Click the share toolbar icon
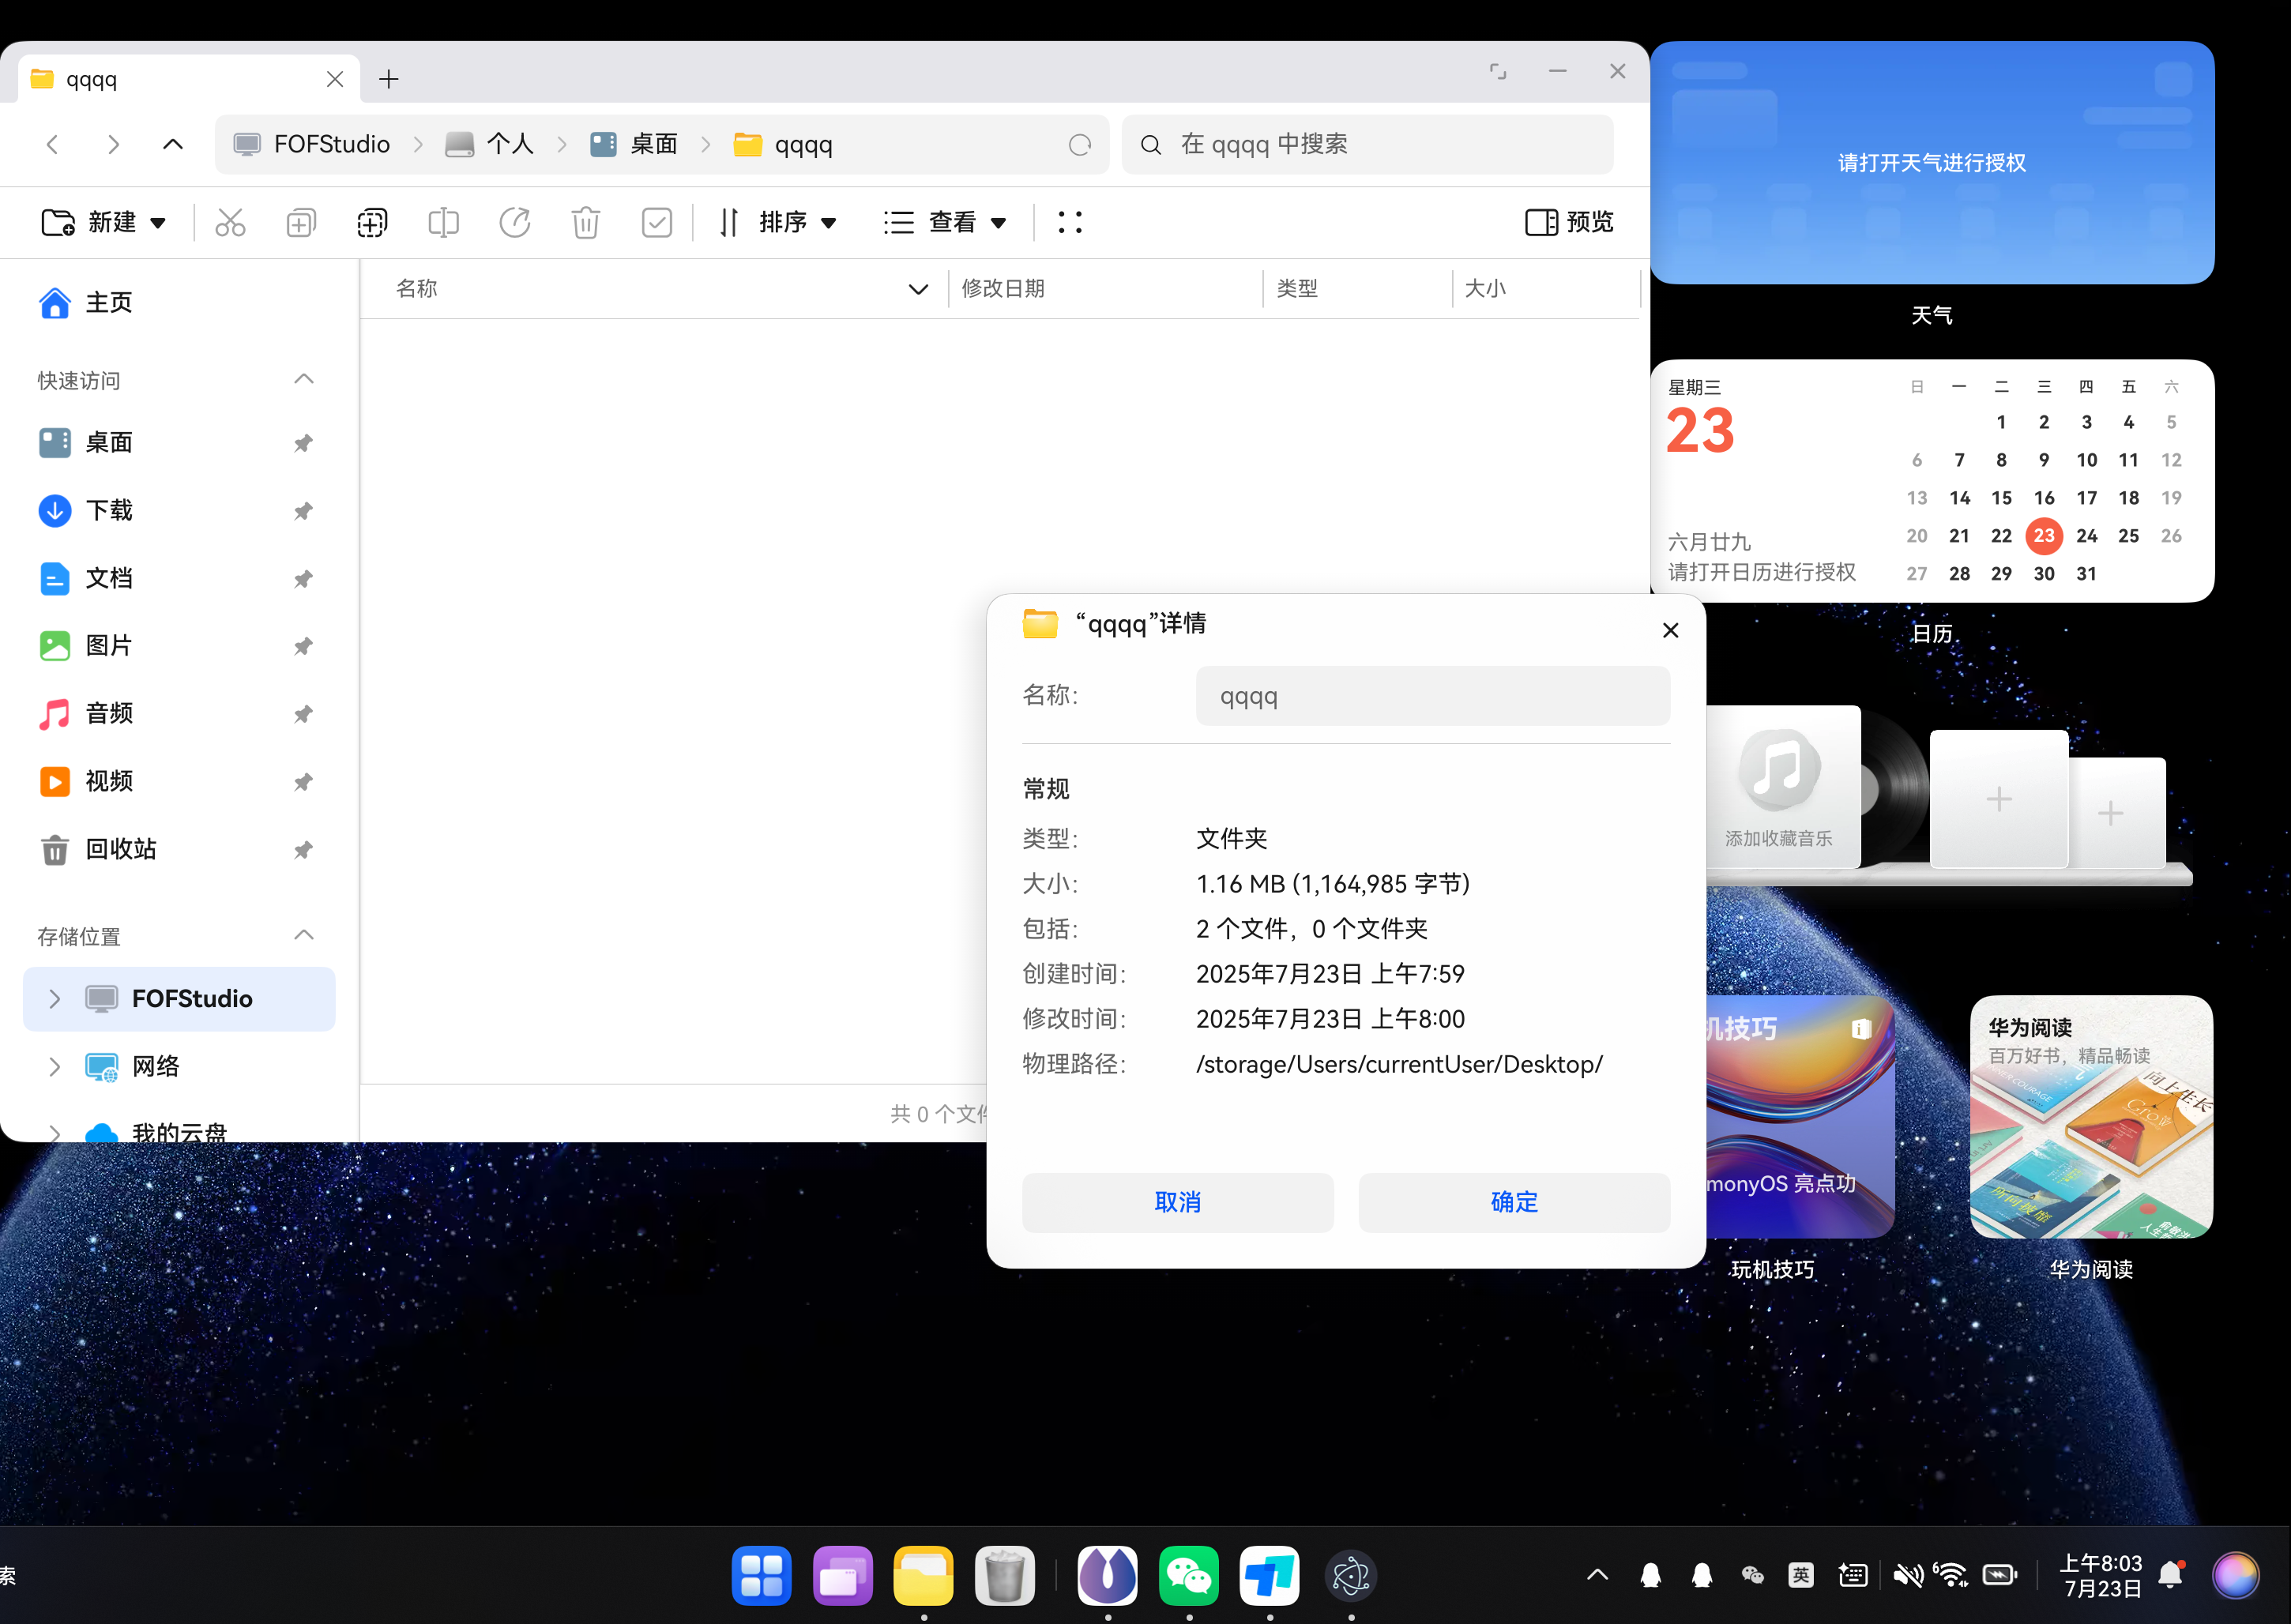Image resolution: width=2291 pixels, height=1624 pixels. coord(515,222)
